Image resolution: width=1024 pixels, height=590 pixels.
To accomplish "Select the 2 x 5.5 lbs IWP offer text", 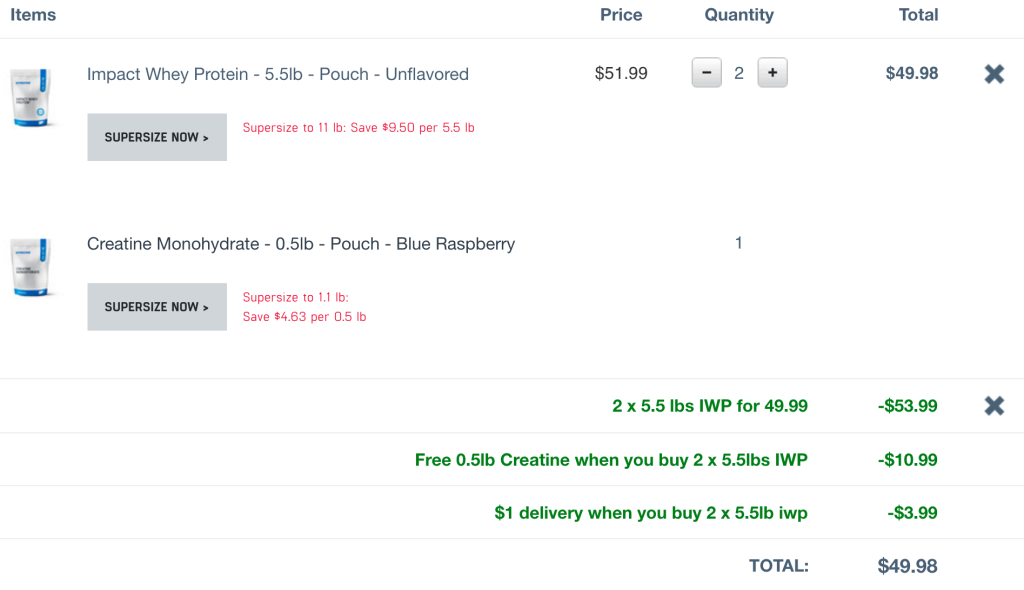I will pyautogui.click(x=709, y=406).
